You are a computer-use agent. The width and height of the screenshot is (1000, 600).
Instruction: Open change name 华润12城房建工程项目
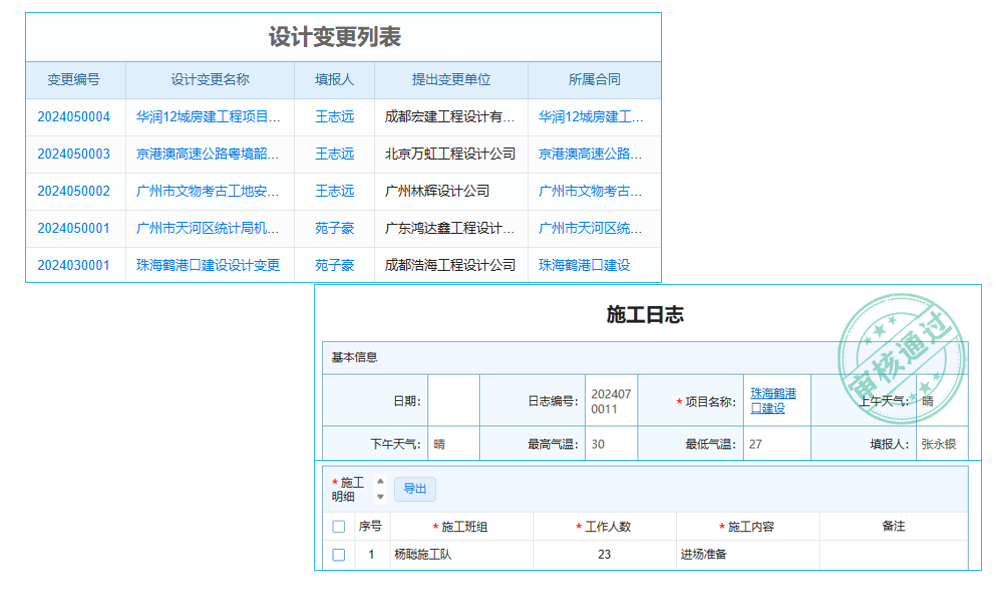point(209,117)
